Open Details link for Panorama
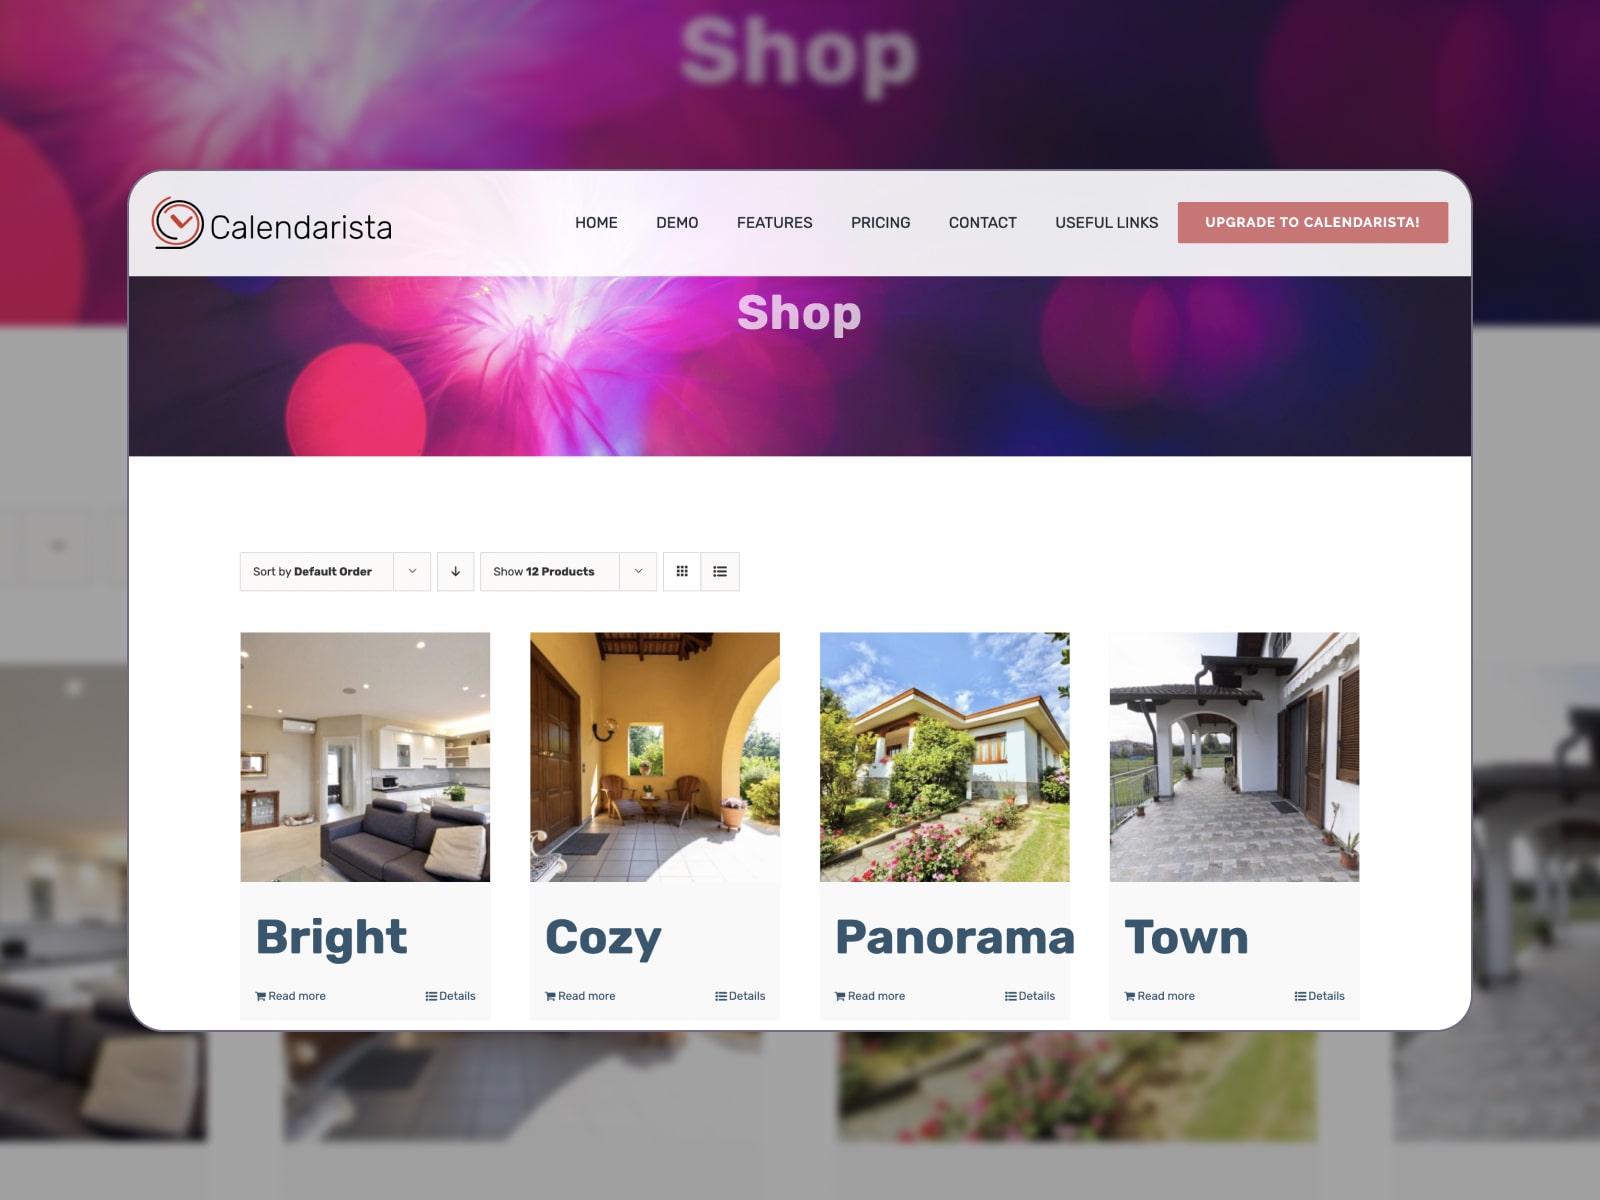 [1036, 996]
